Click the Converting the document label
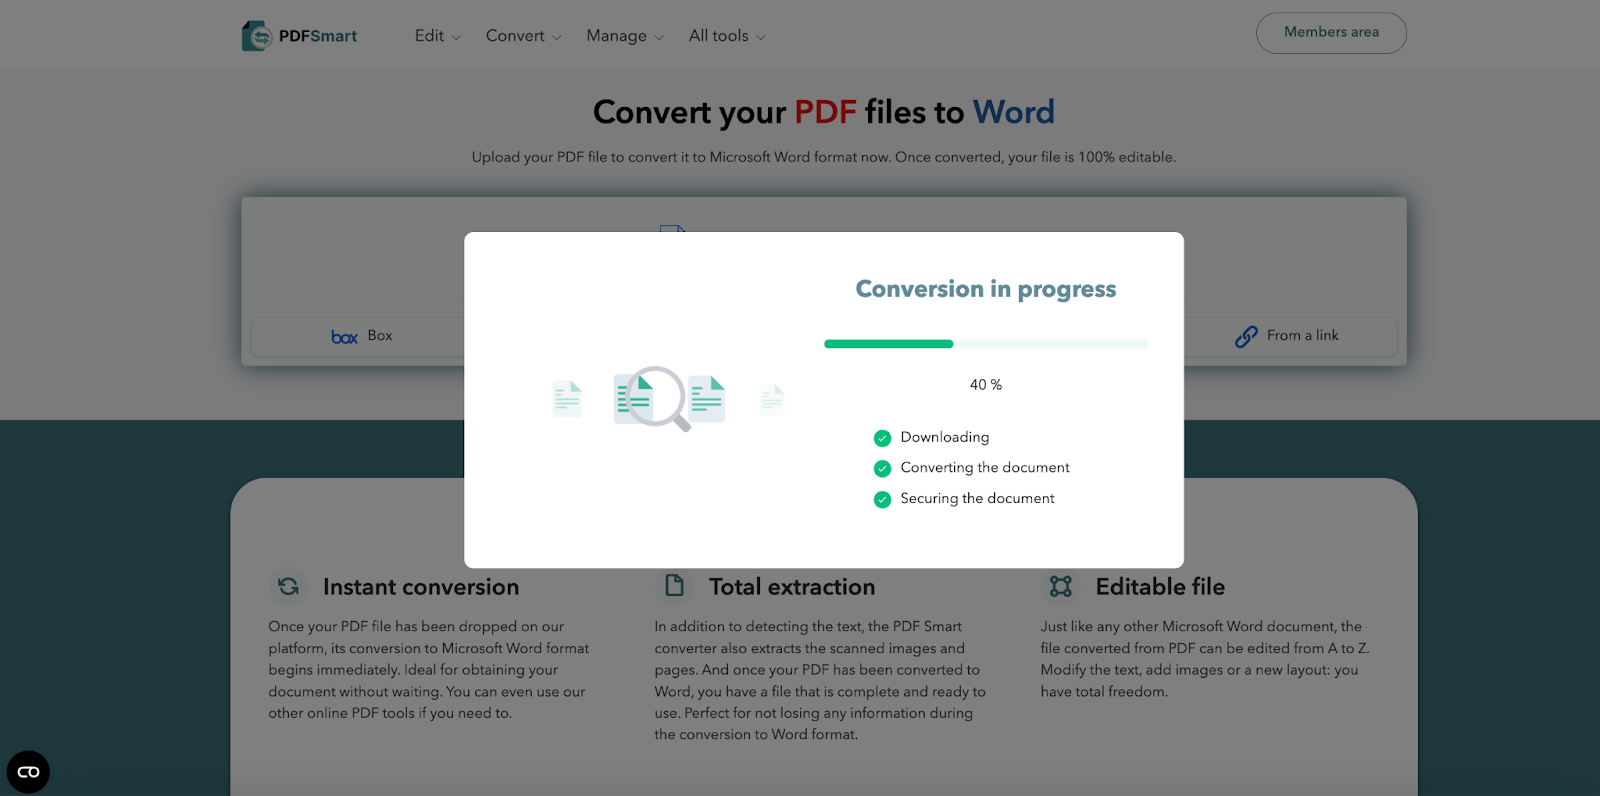This screenshot has width=1600, height=796. tap(985, 467)
